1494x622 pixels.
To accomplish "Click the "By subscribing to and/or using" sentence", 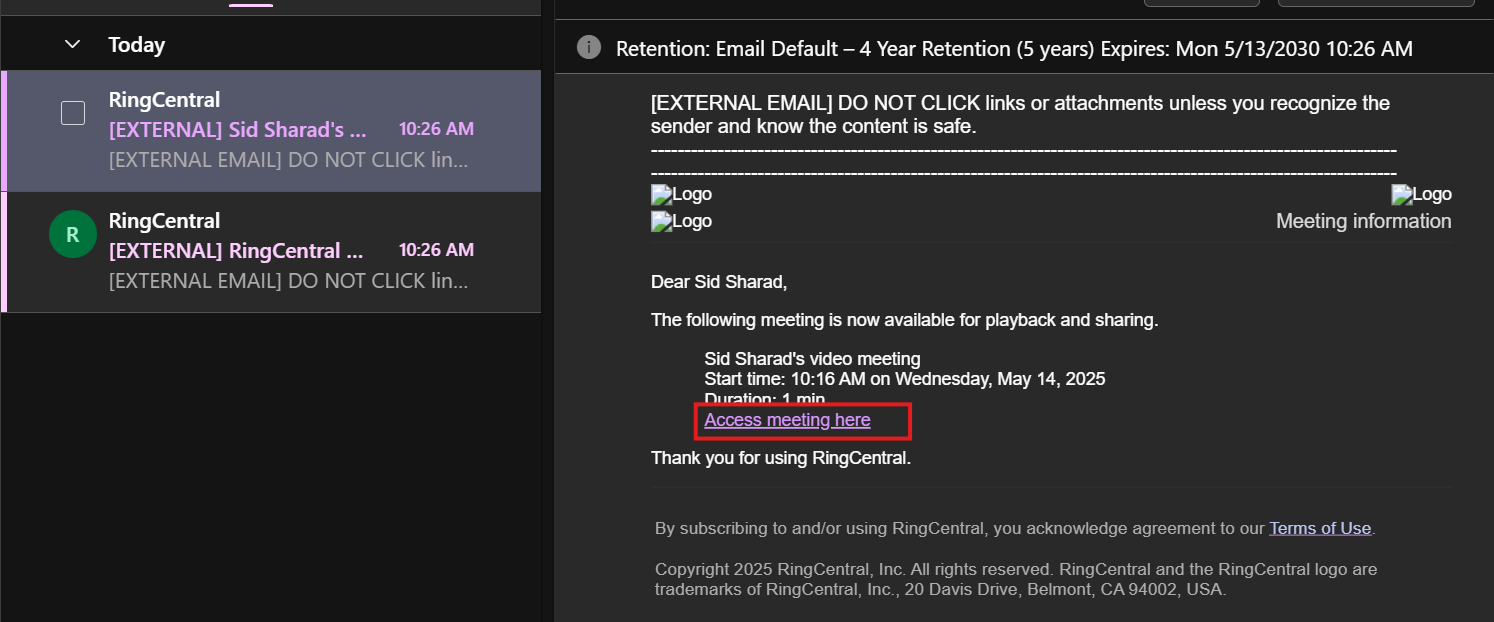I will tap(1015, 528).
